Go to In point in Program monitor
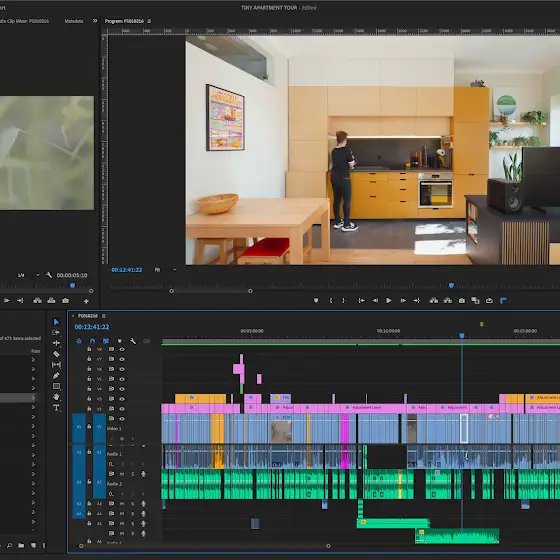The width and height of the screenshot is (560, 560). [361, 301]
